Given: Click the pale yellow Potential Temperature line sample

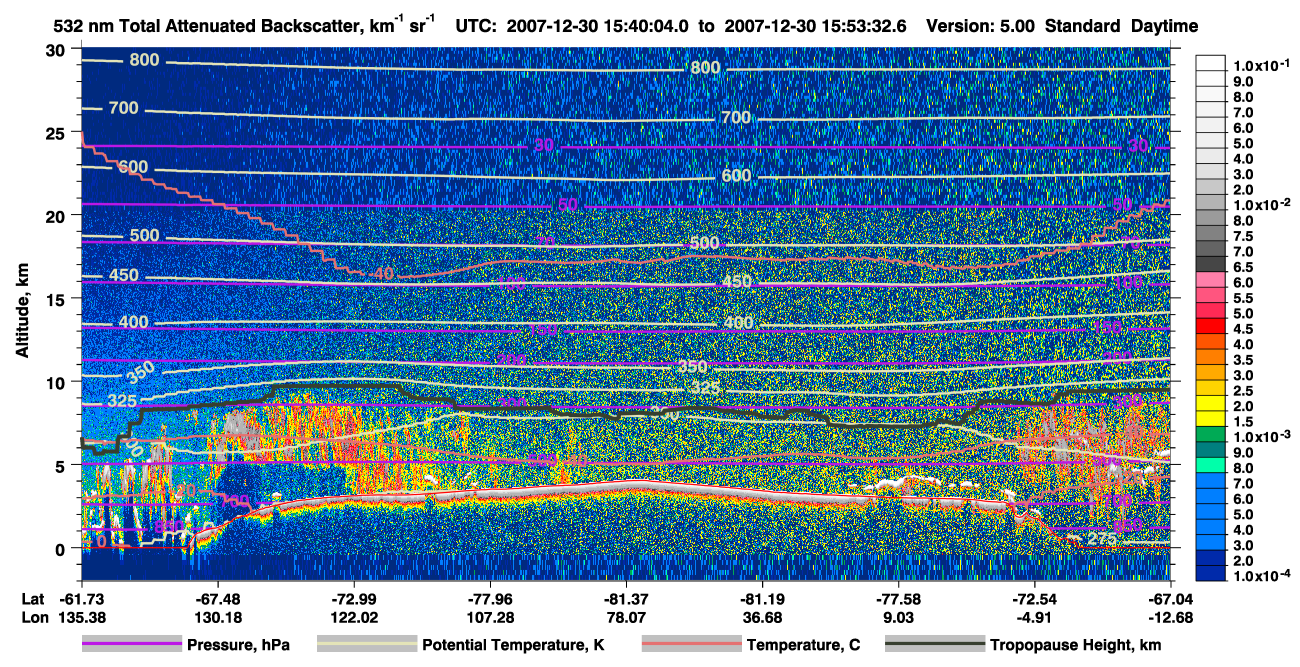Looking at the screenshot, I should pos(366,645).
